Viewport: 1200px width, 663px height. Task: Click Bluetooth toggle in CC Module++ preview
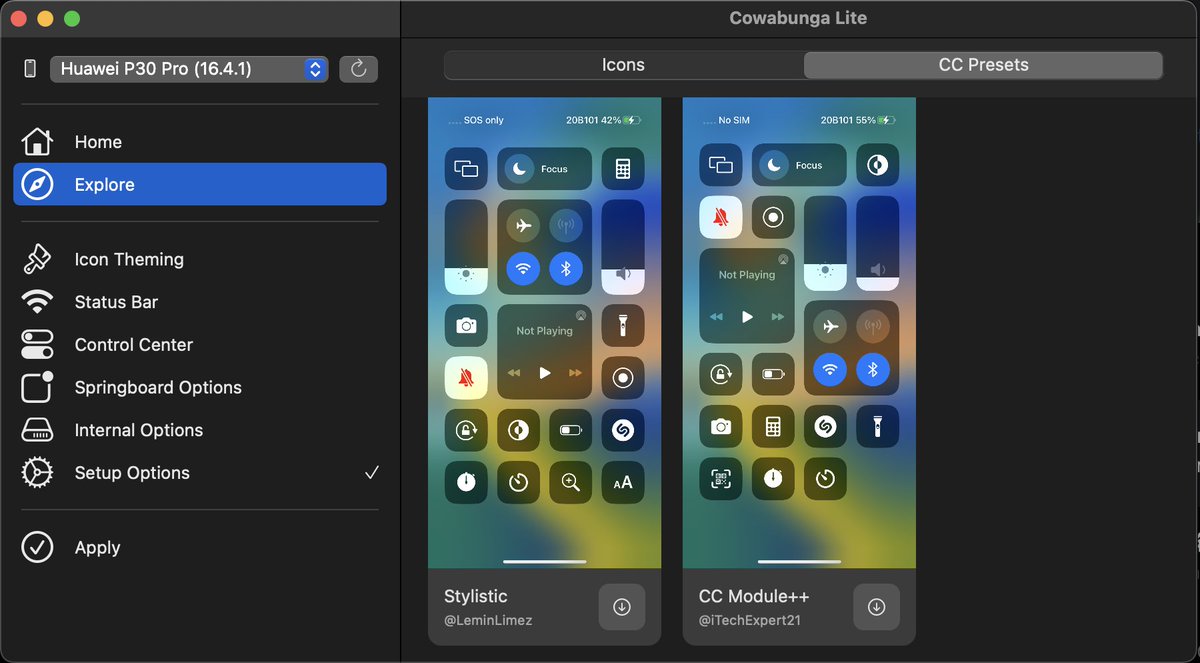872,369
